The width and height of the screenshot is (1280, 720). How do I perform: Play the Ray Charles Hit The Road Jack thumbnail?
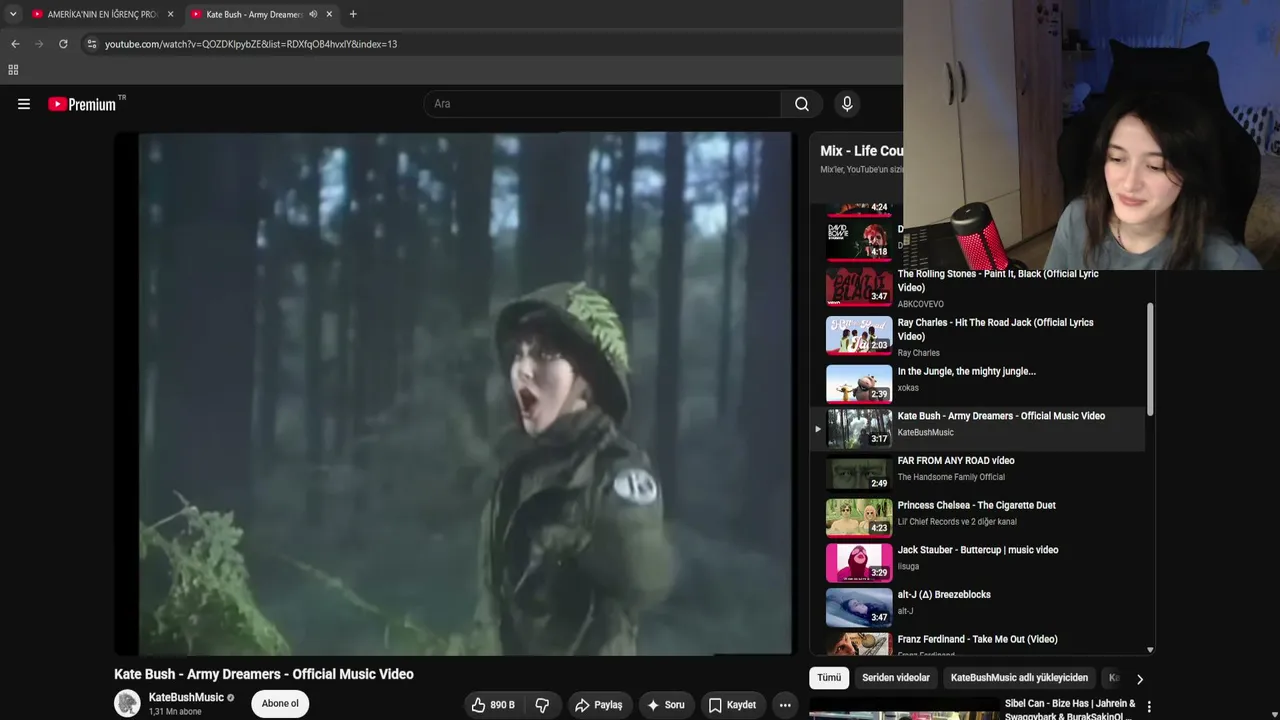859,336
